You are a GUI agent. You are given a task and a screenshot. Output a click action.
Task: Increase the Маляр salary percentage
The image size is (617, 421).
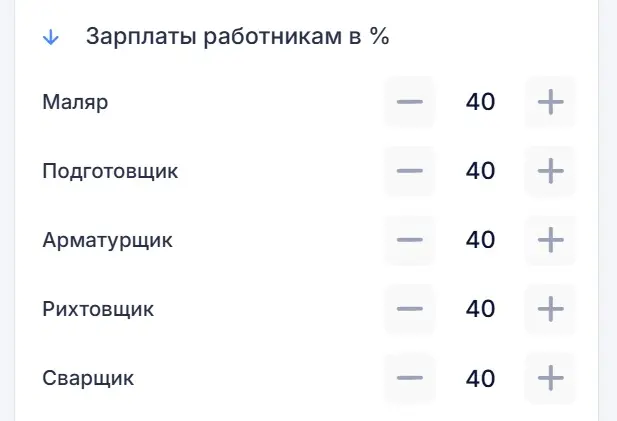pyautogui.click(x=550, y=102)
